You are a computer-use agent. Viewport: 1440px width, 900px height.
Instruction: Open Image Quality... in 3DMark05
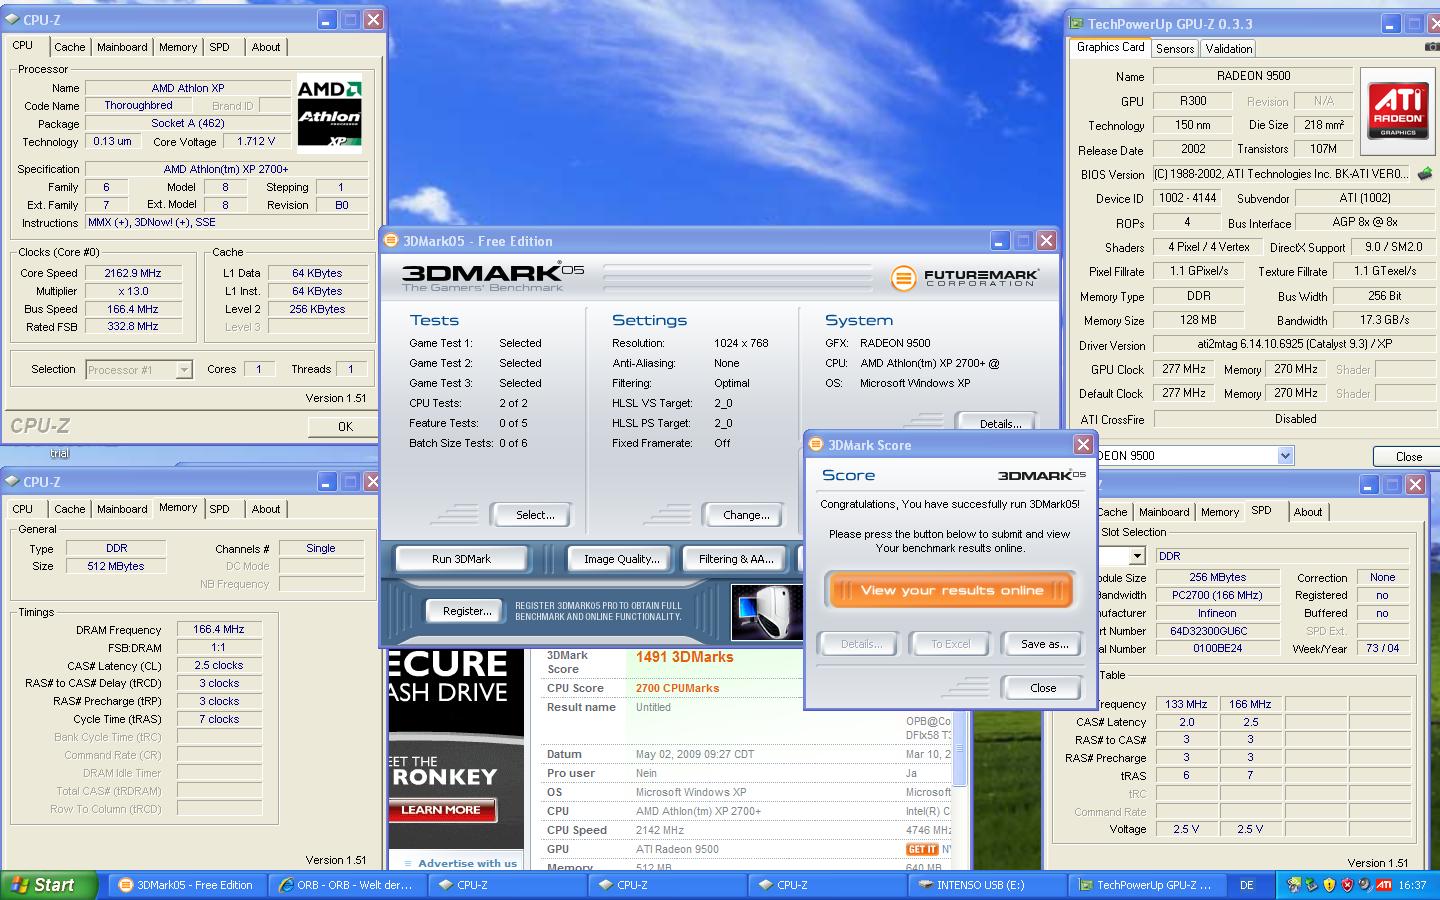[x=622, y=559]
